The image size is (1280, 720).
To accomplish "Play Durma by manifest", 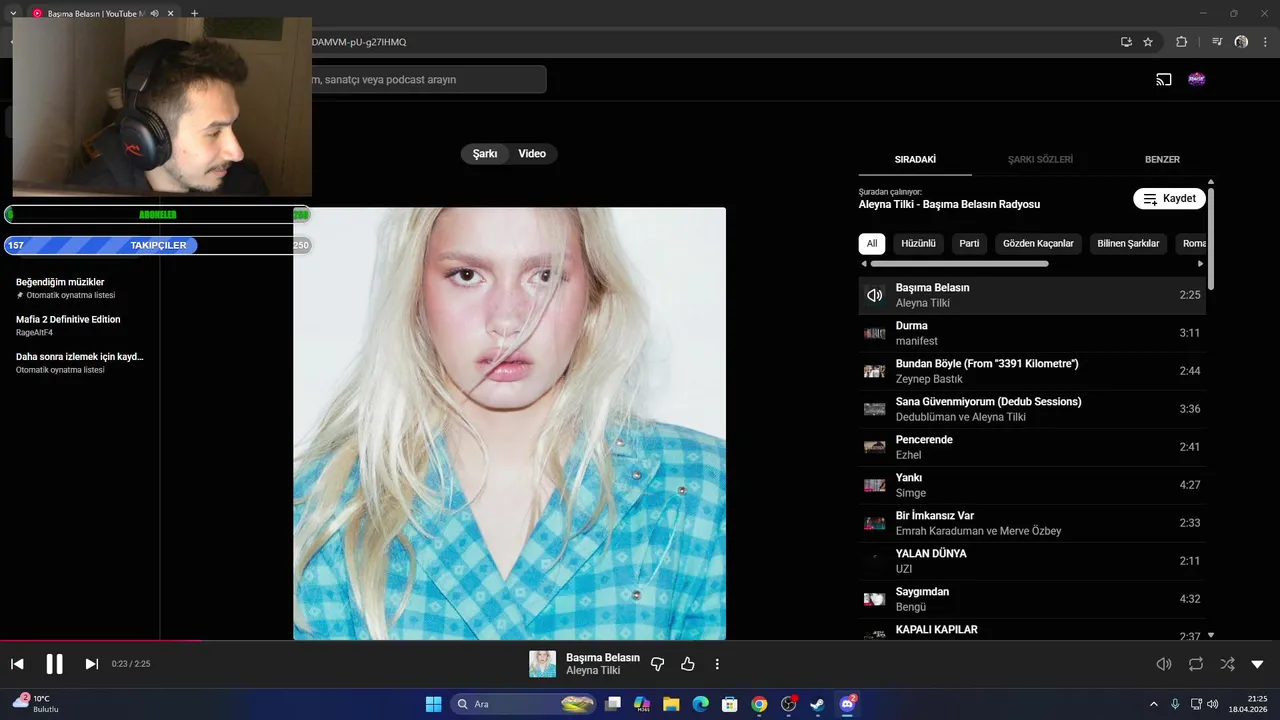I will point(1032,333).
